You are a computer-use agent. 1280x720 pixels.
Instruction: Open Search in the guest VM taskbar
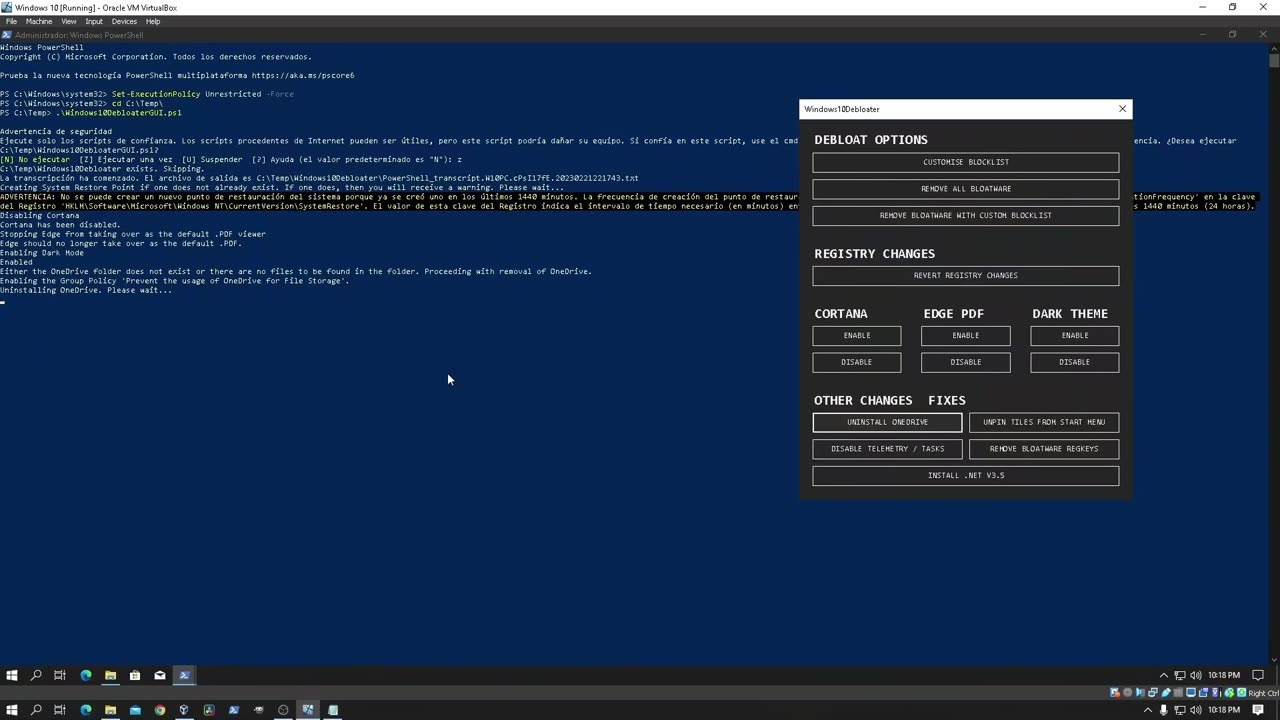[36, 675]
